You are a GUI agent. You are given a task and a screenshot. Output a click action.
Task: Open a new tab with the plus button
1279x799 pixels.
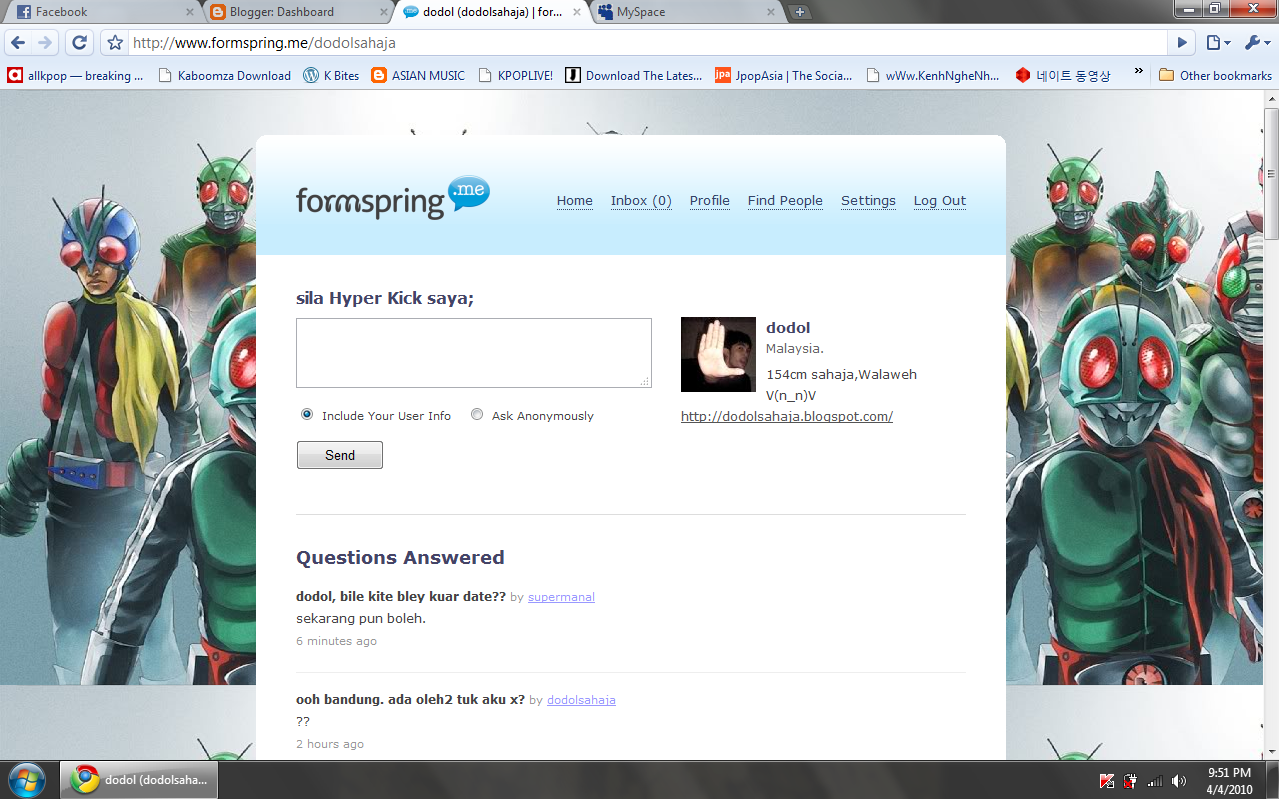pos(800,12)
